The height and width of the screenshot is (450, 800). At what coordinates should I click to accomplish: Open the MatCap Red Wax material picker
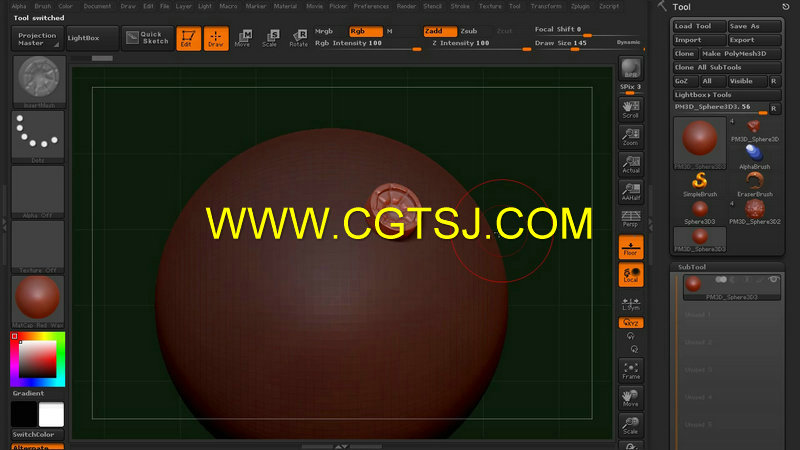pyautogui.click(x=38, y=302)
